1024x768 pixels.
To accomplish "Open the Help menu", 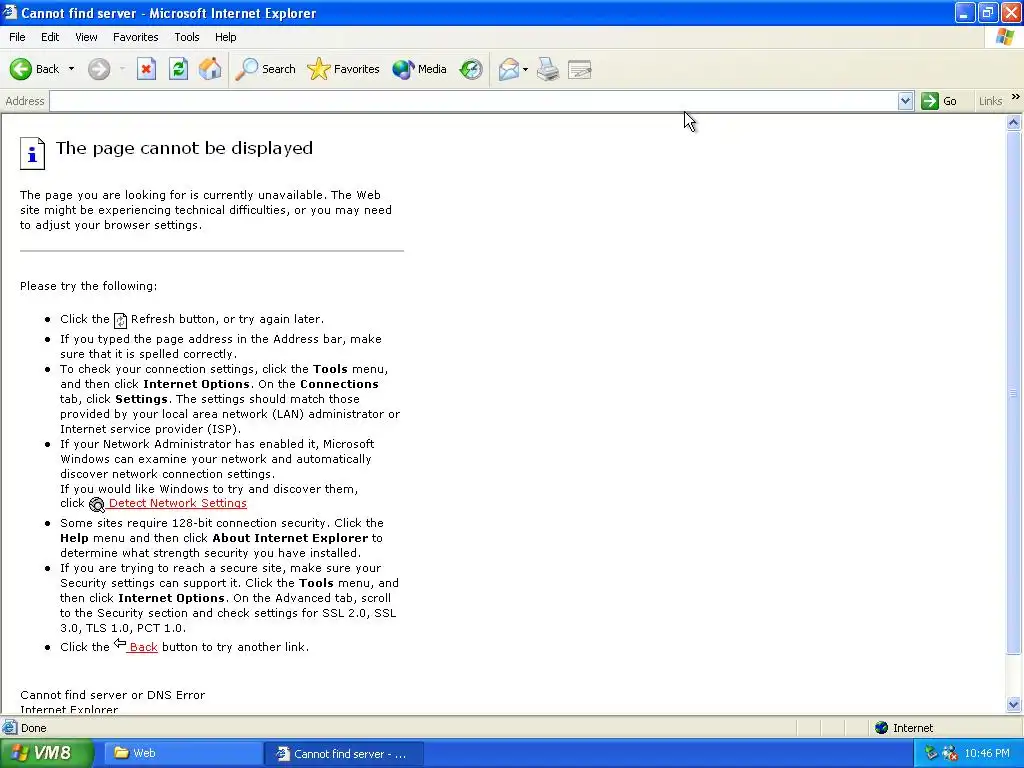I will click(225, 37).
